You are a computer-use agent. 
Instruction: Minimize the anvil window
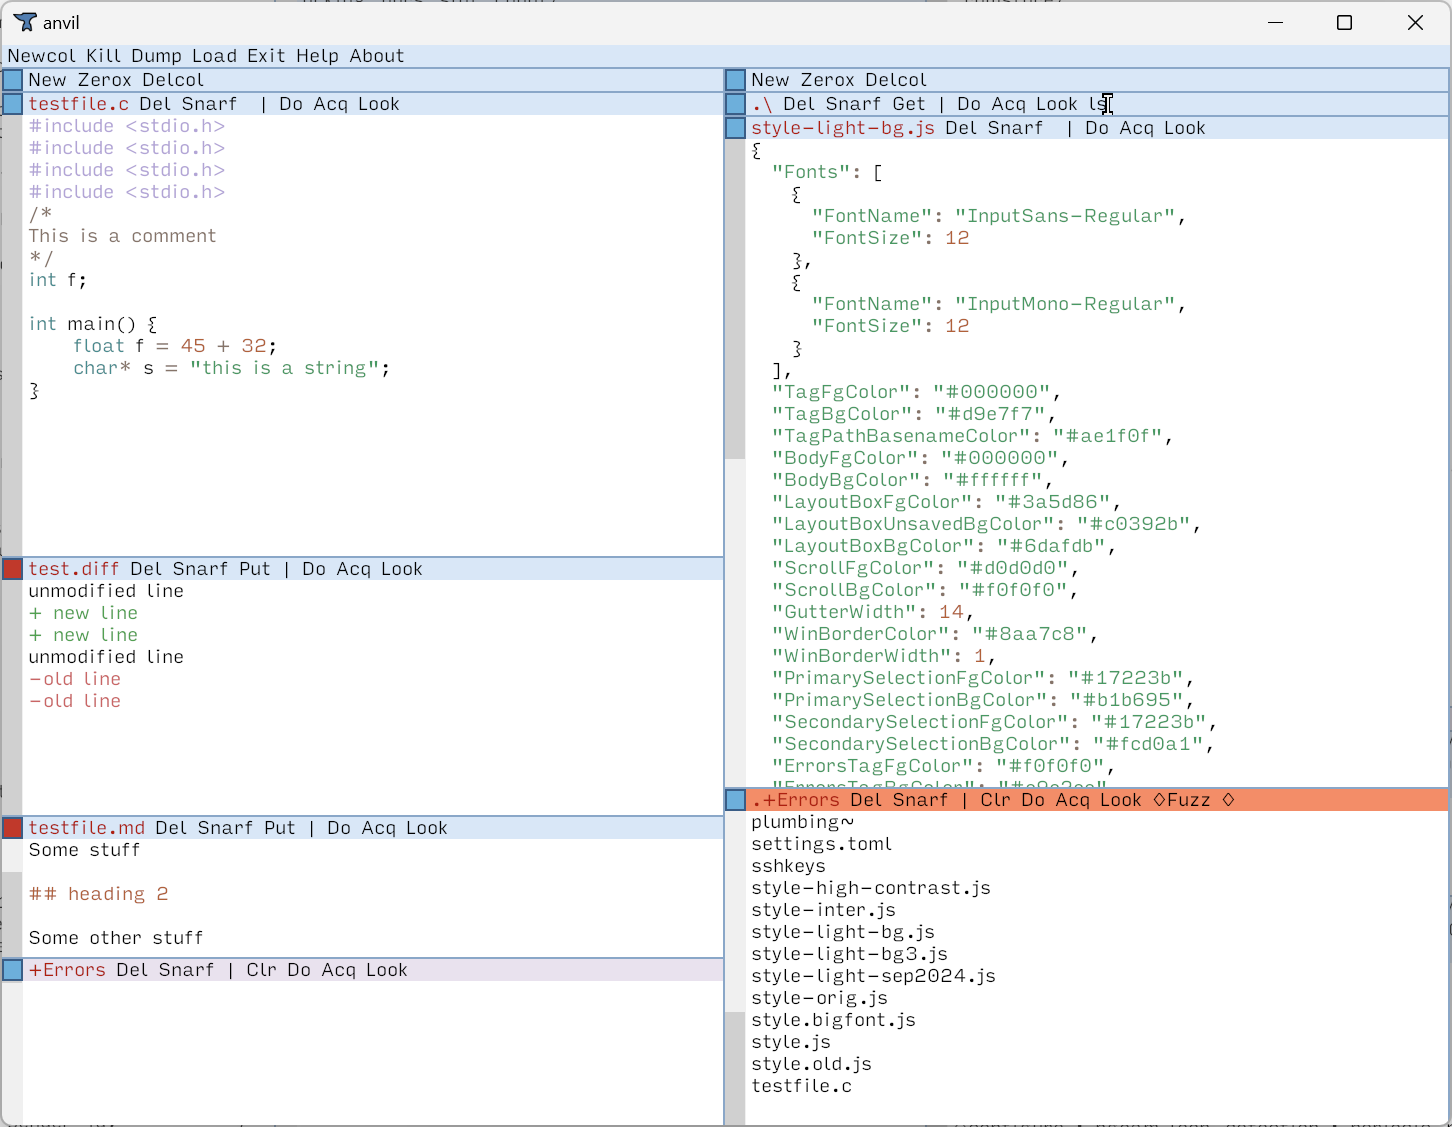click(x=1275, y=22)
